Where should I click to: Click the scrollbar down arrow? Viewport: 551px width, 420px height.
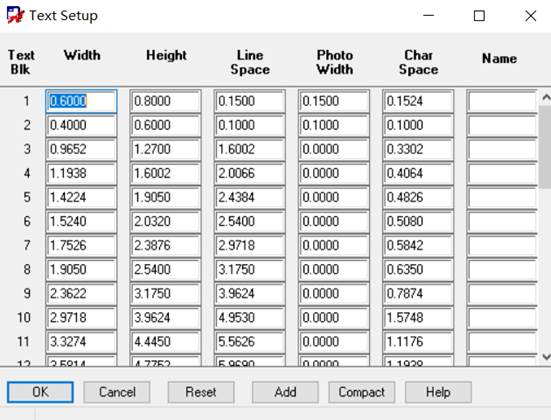[546, 357]
